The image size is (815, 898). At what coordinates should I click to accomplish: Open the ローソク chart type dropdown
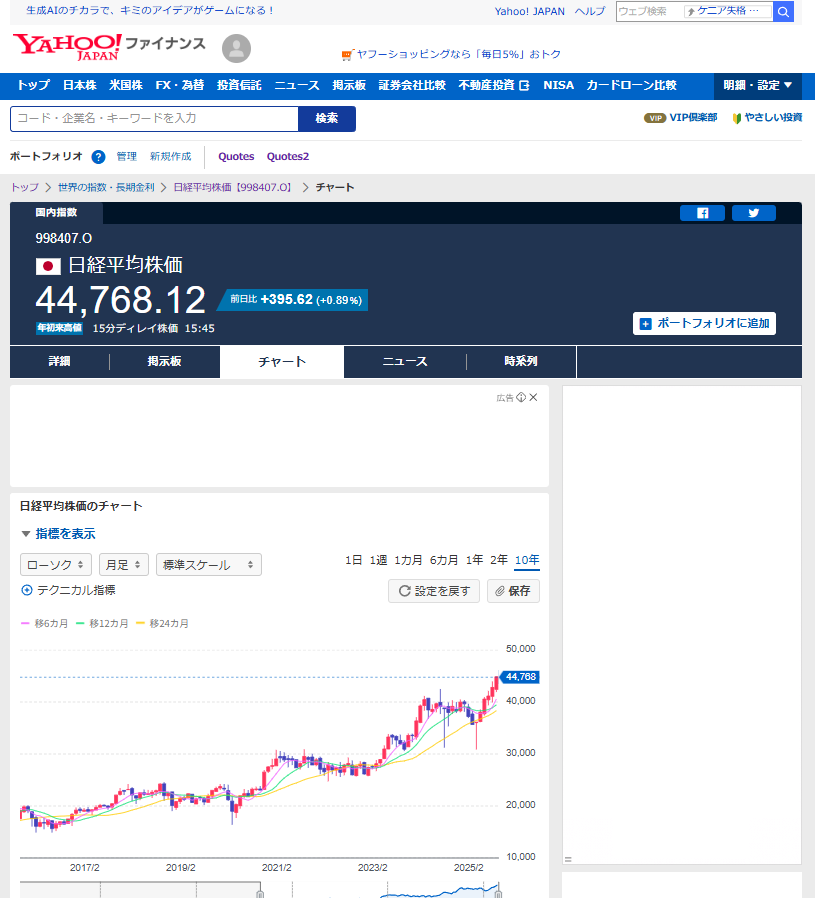(x=56, y=565)
